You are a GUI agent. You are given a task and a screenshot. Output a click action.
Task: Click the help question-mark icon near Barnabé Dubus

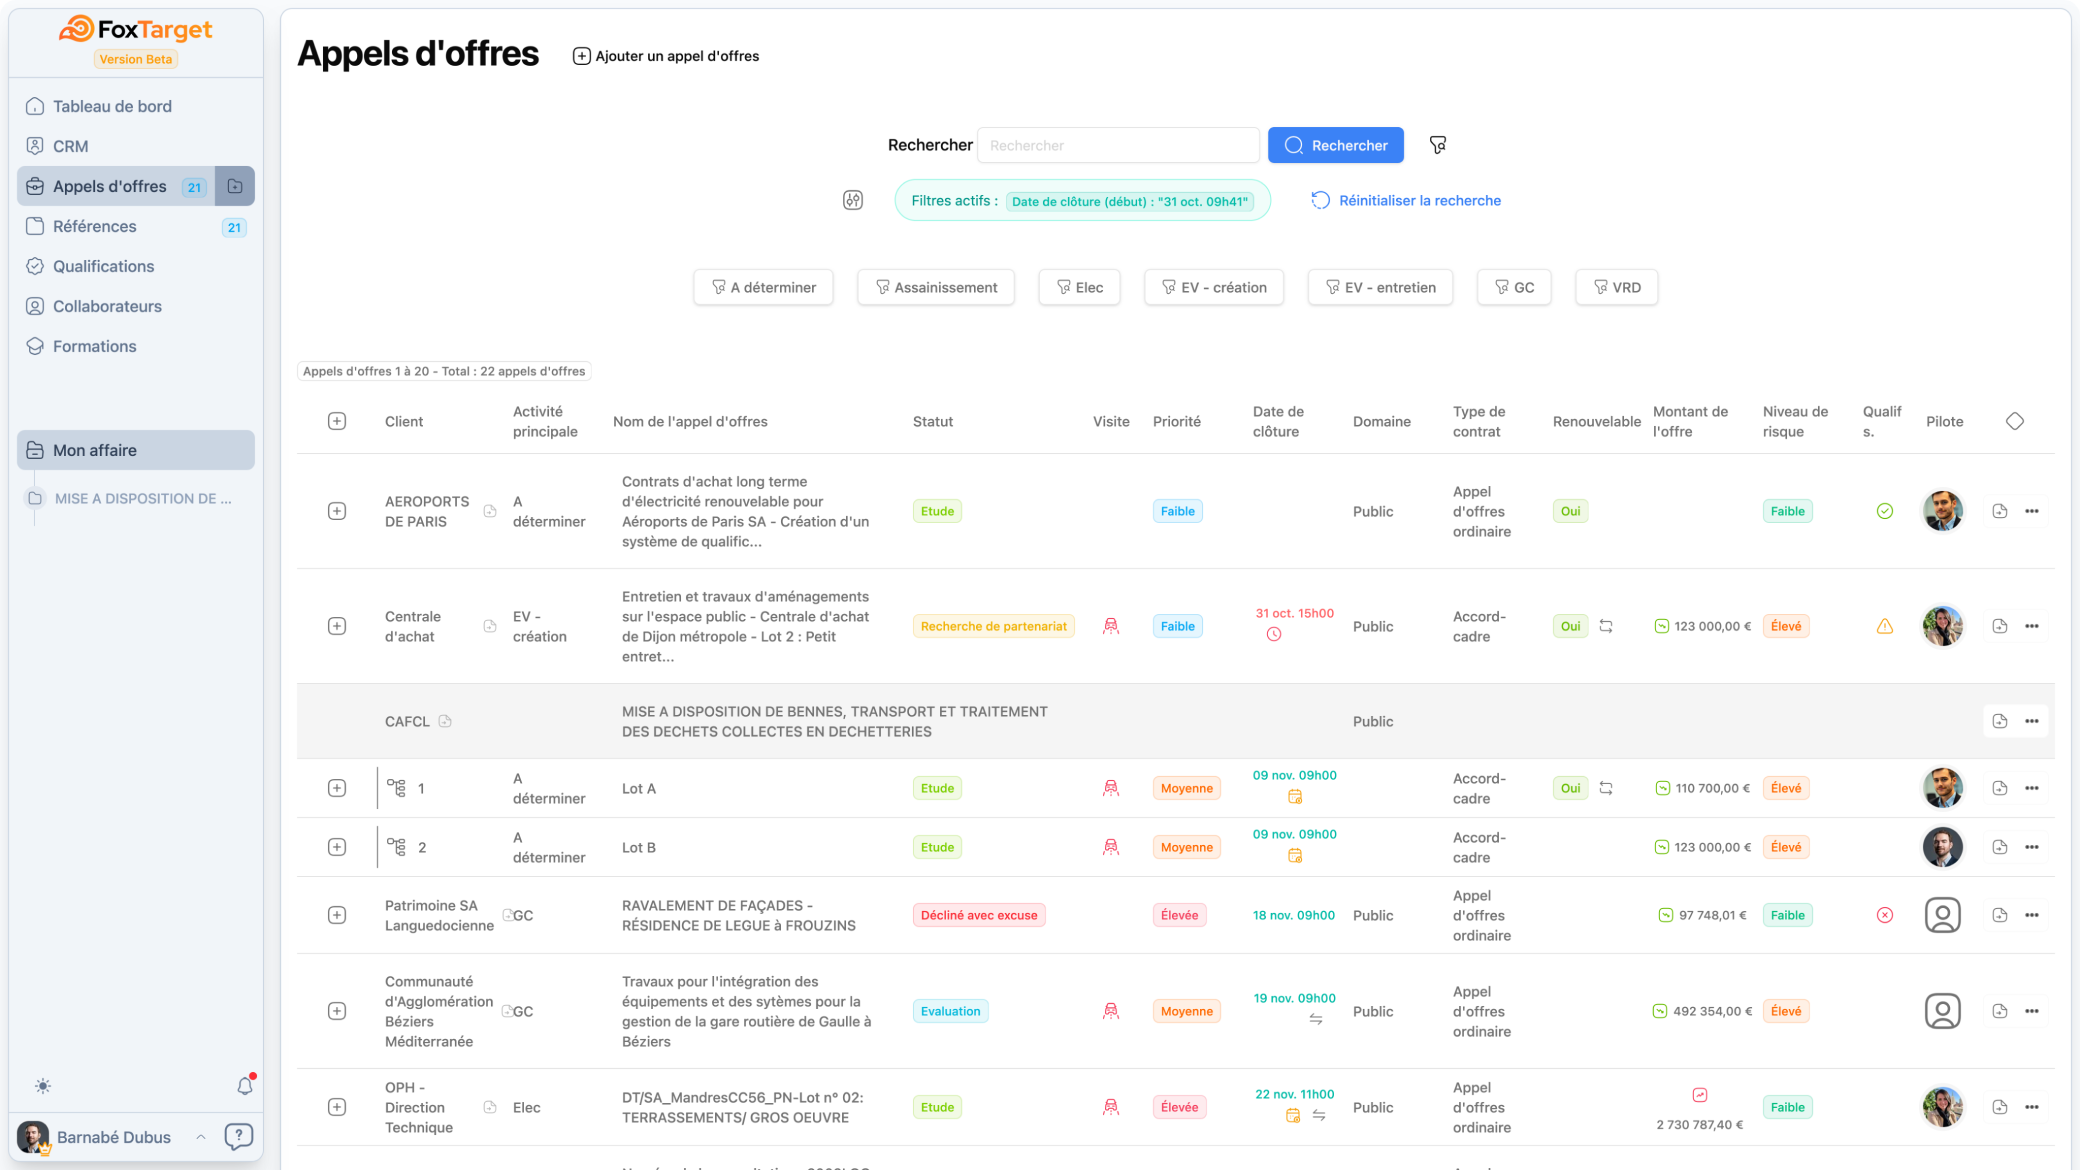pyautogui.click(x=239, y=1137)
